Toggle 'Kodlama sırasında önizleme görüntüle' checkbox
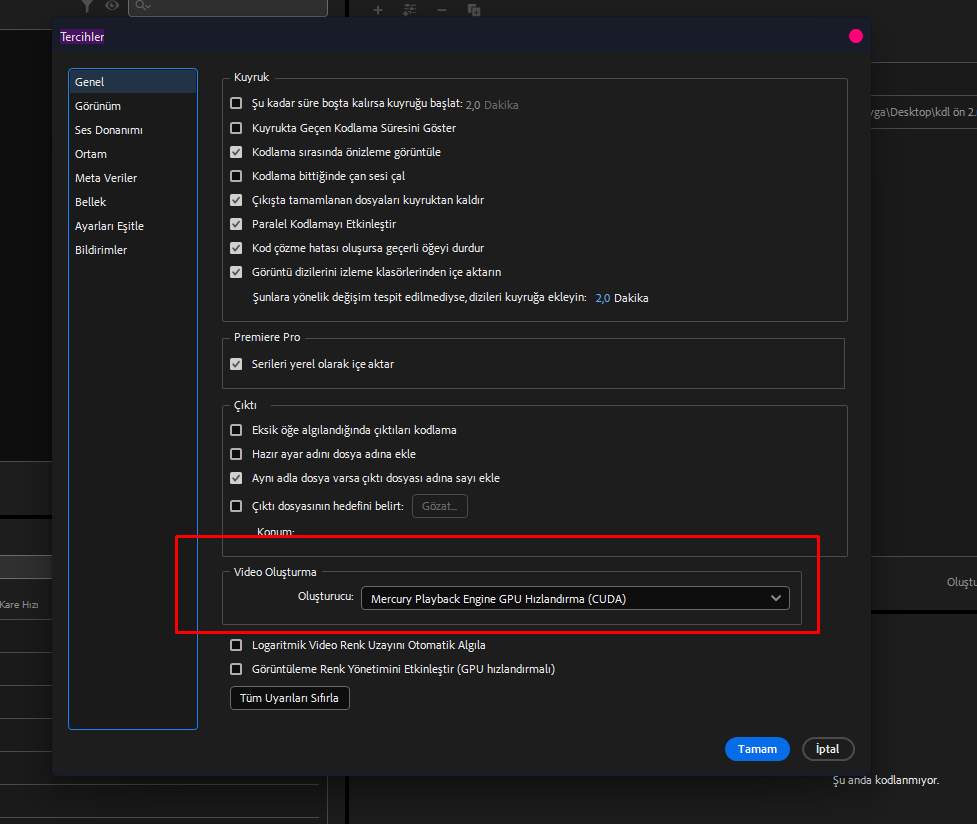Viewport: 977px width, 824px height. pyautogui.click(x=236, y=151)
